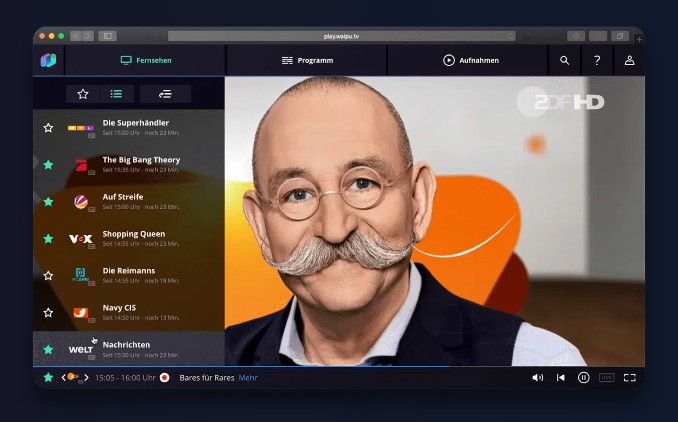The image size is (678, 422).
Task: Favorite the Die Reimanns channel star
Action: tap(48, 275)
